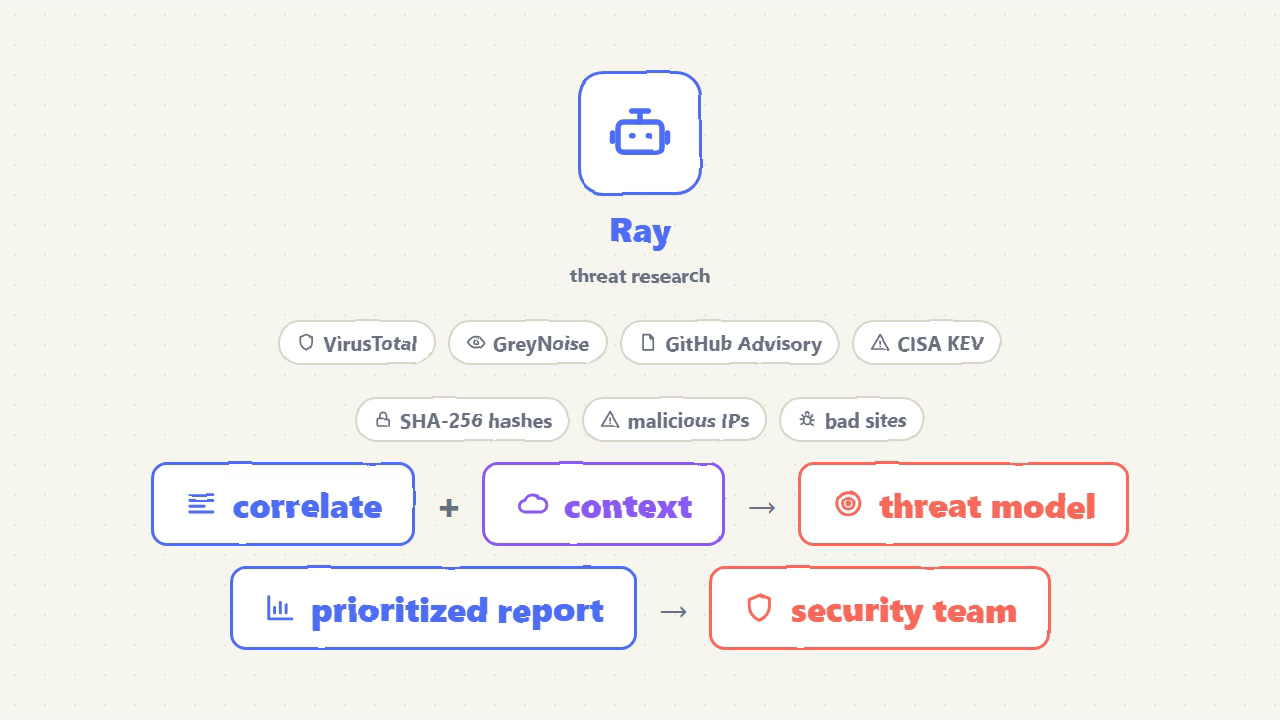Click the bar chart icon in prioritized report
The width and height of the screenshot is (1280, 720).
point(280,607)
